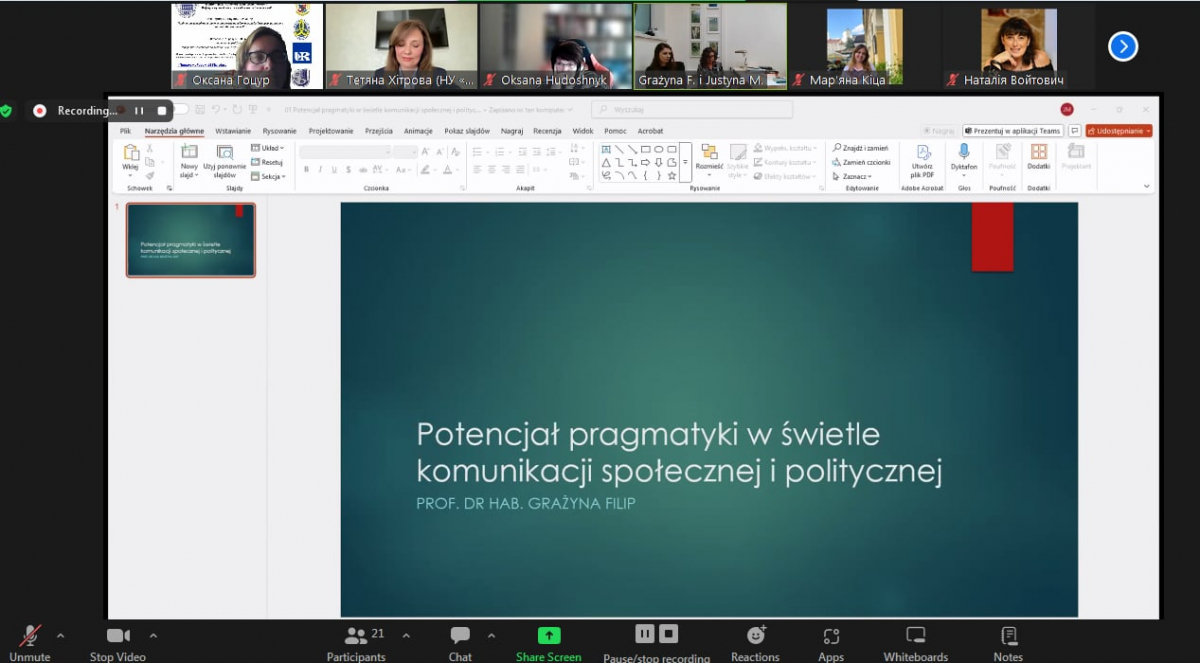The image size is (1200, 663).
Task: Pause the recording in bottom toolbar
Action: click(645, 633)
